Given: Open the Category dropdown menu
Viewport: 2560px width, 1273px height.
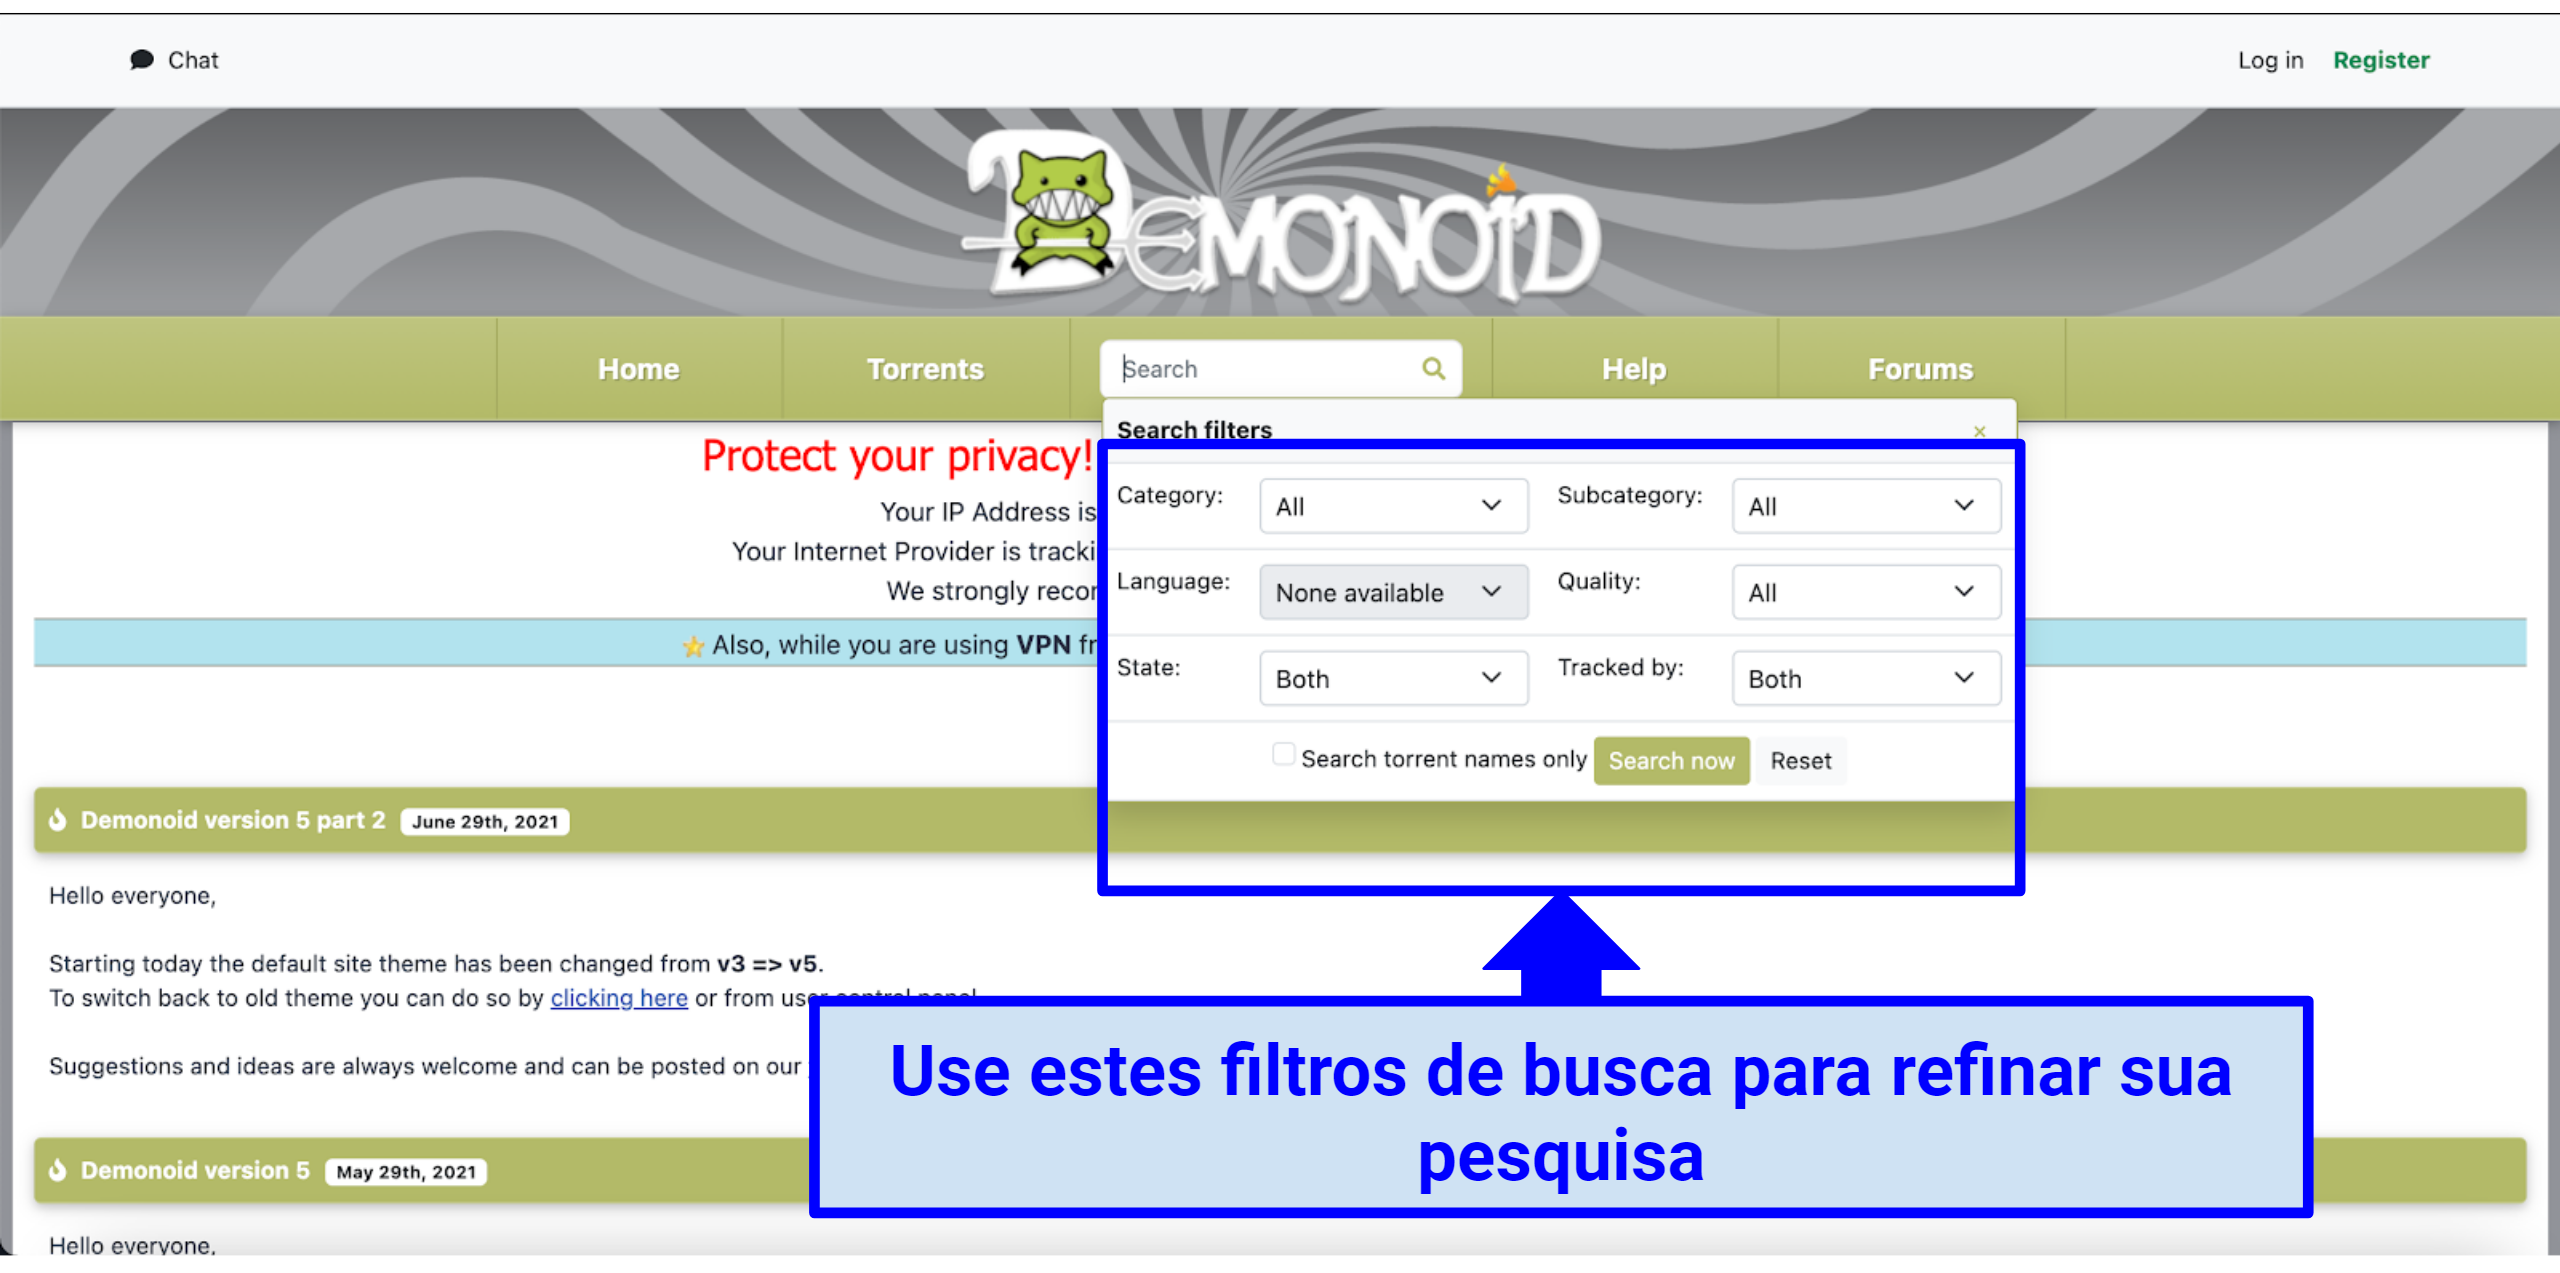Looking at the screenshot, I should [x=1388, y=506].
